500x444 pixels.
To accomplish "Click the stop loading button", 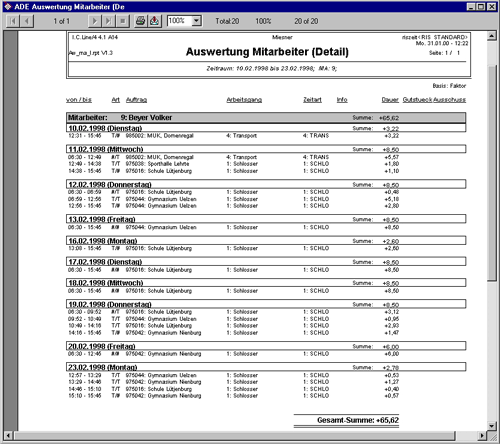I will point(122,21).
